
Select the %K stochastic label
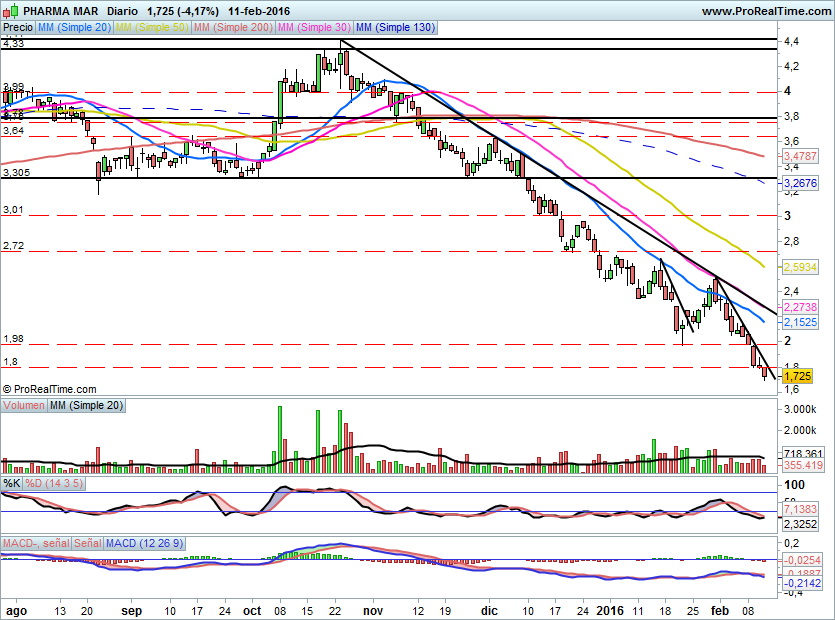point(12,484)
